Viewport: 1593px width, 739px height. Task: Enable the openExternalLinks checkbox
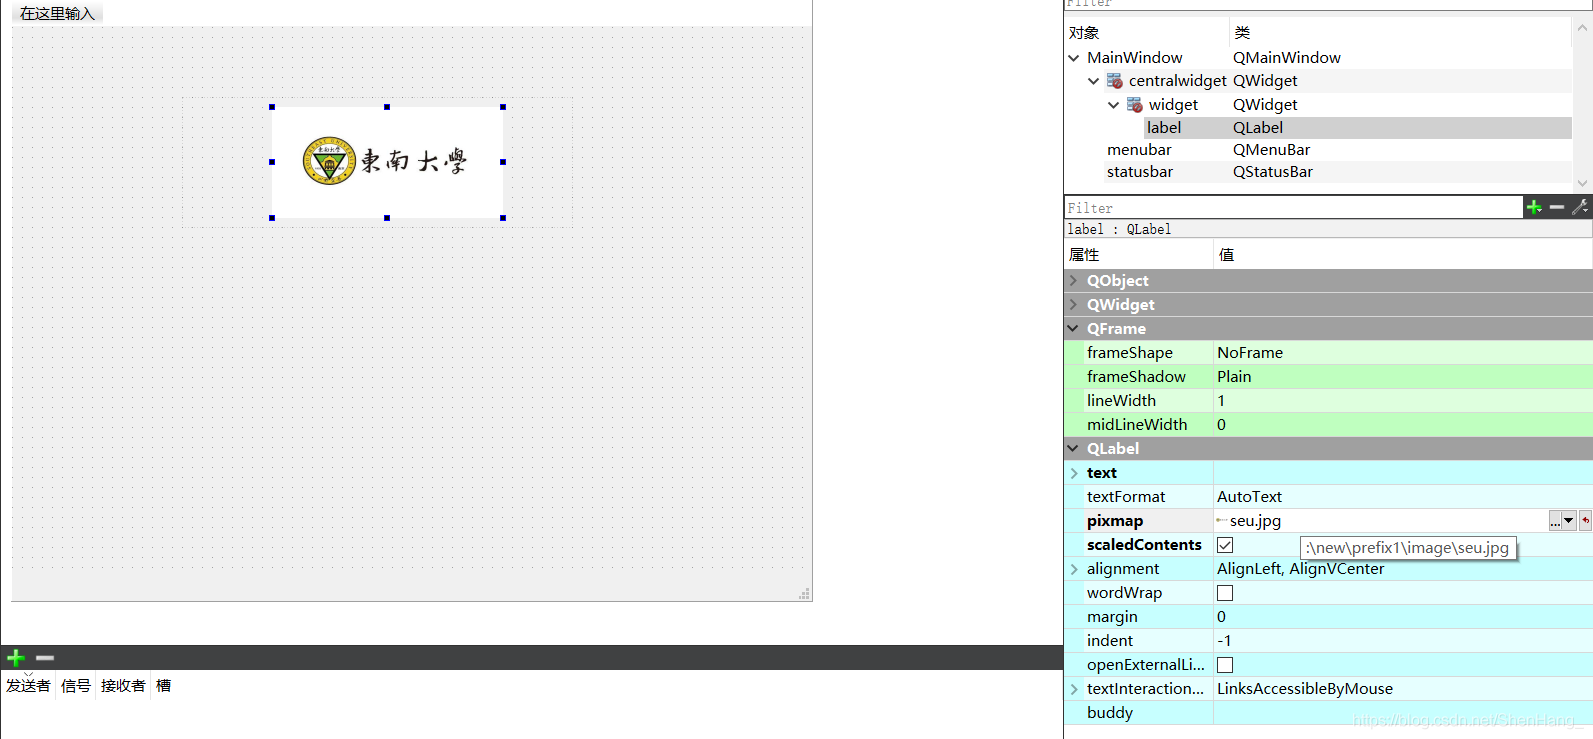pos(1225,665)
